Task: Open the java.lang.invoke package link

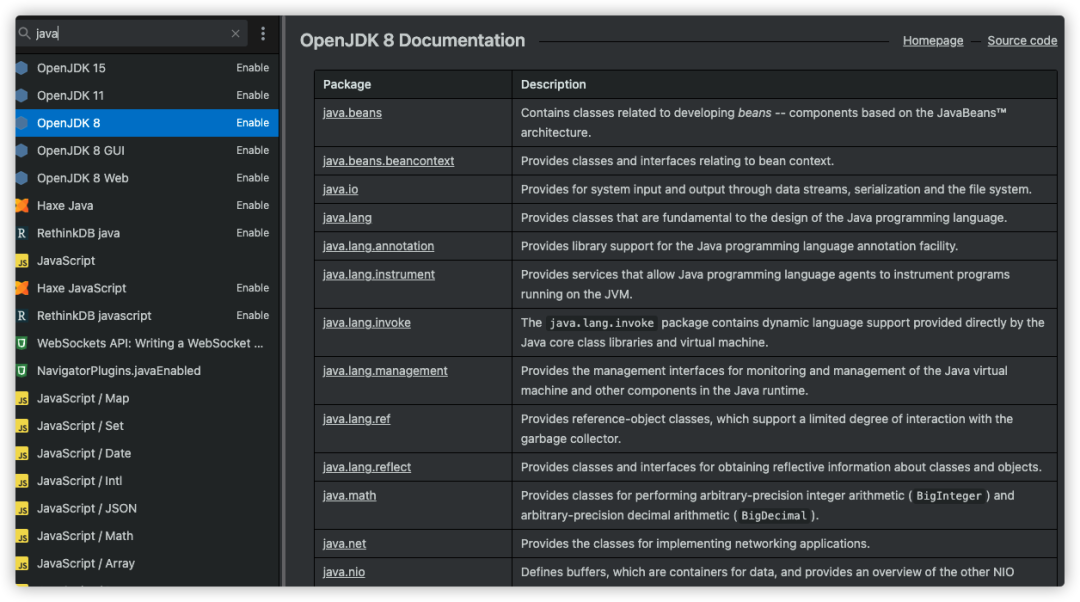Action: pyautogui.click(x=366, y=323)
